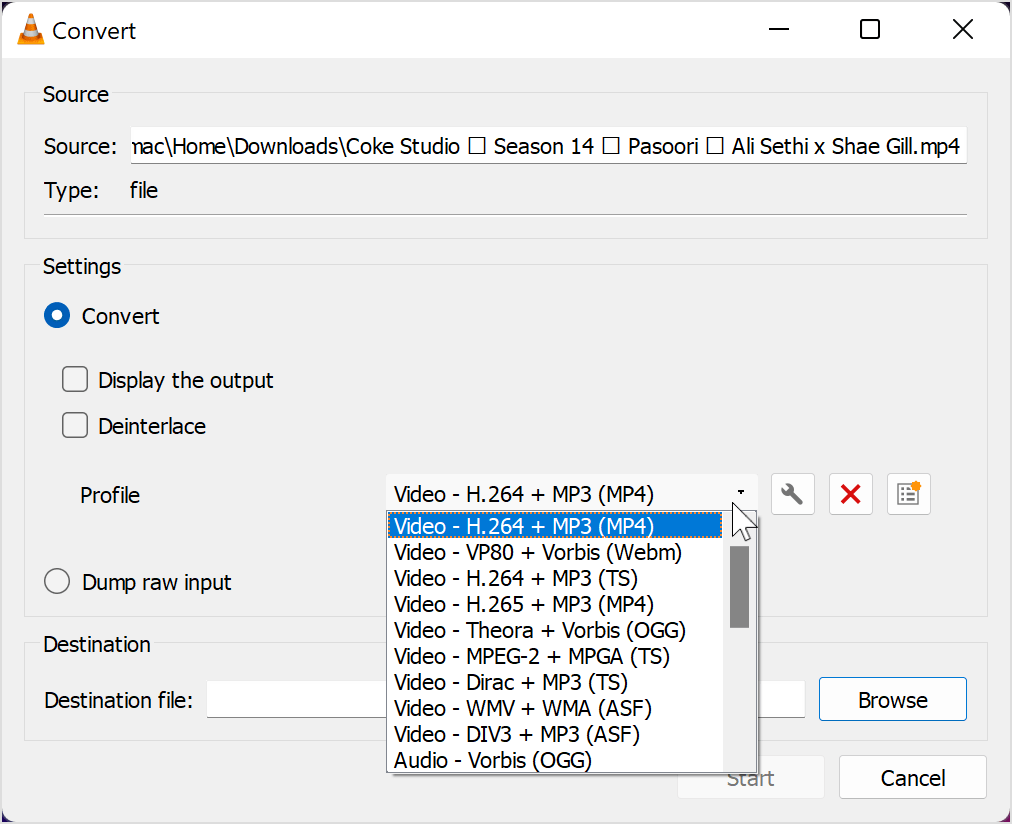Image resolution: width=1012 pixels, height=824 pixels.
Task: Click the profile list scrollbar thumb
Action: [x=739, y=586]
